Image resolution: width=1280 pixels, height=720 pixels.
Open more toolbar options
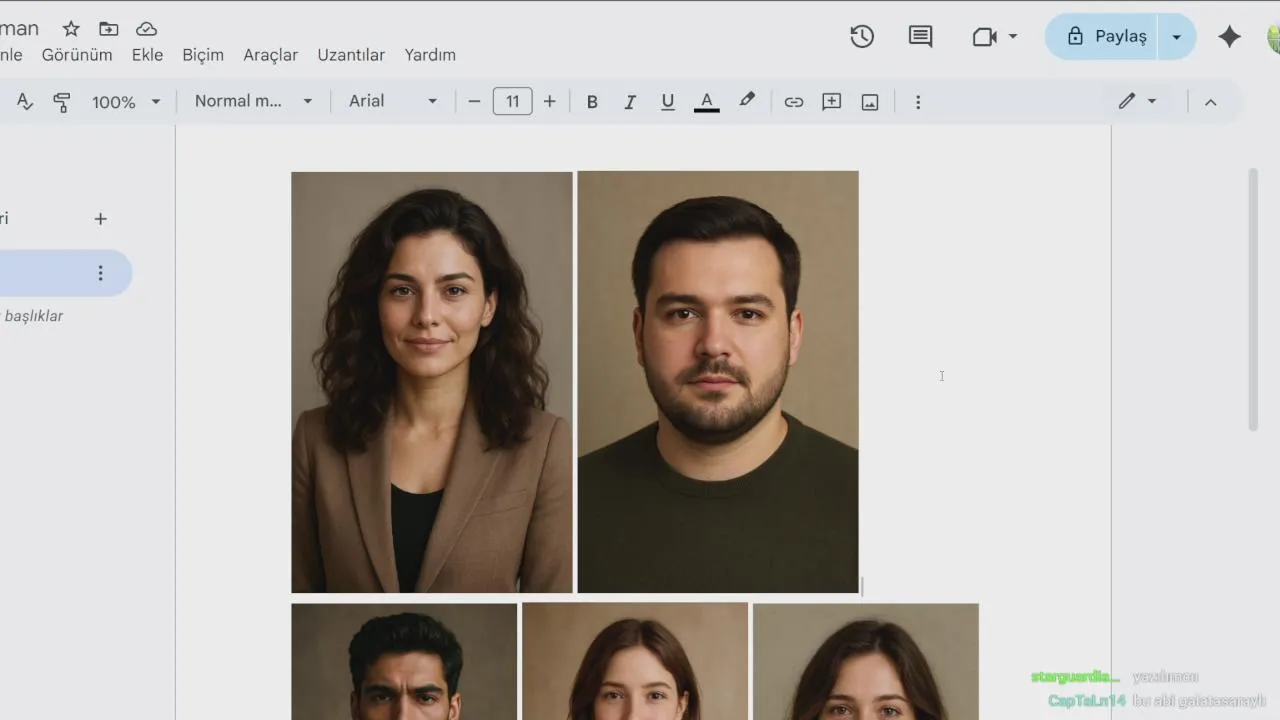tap(918, 102)
